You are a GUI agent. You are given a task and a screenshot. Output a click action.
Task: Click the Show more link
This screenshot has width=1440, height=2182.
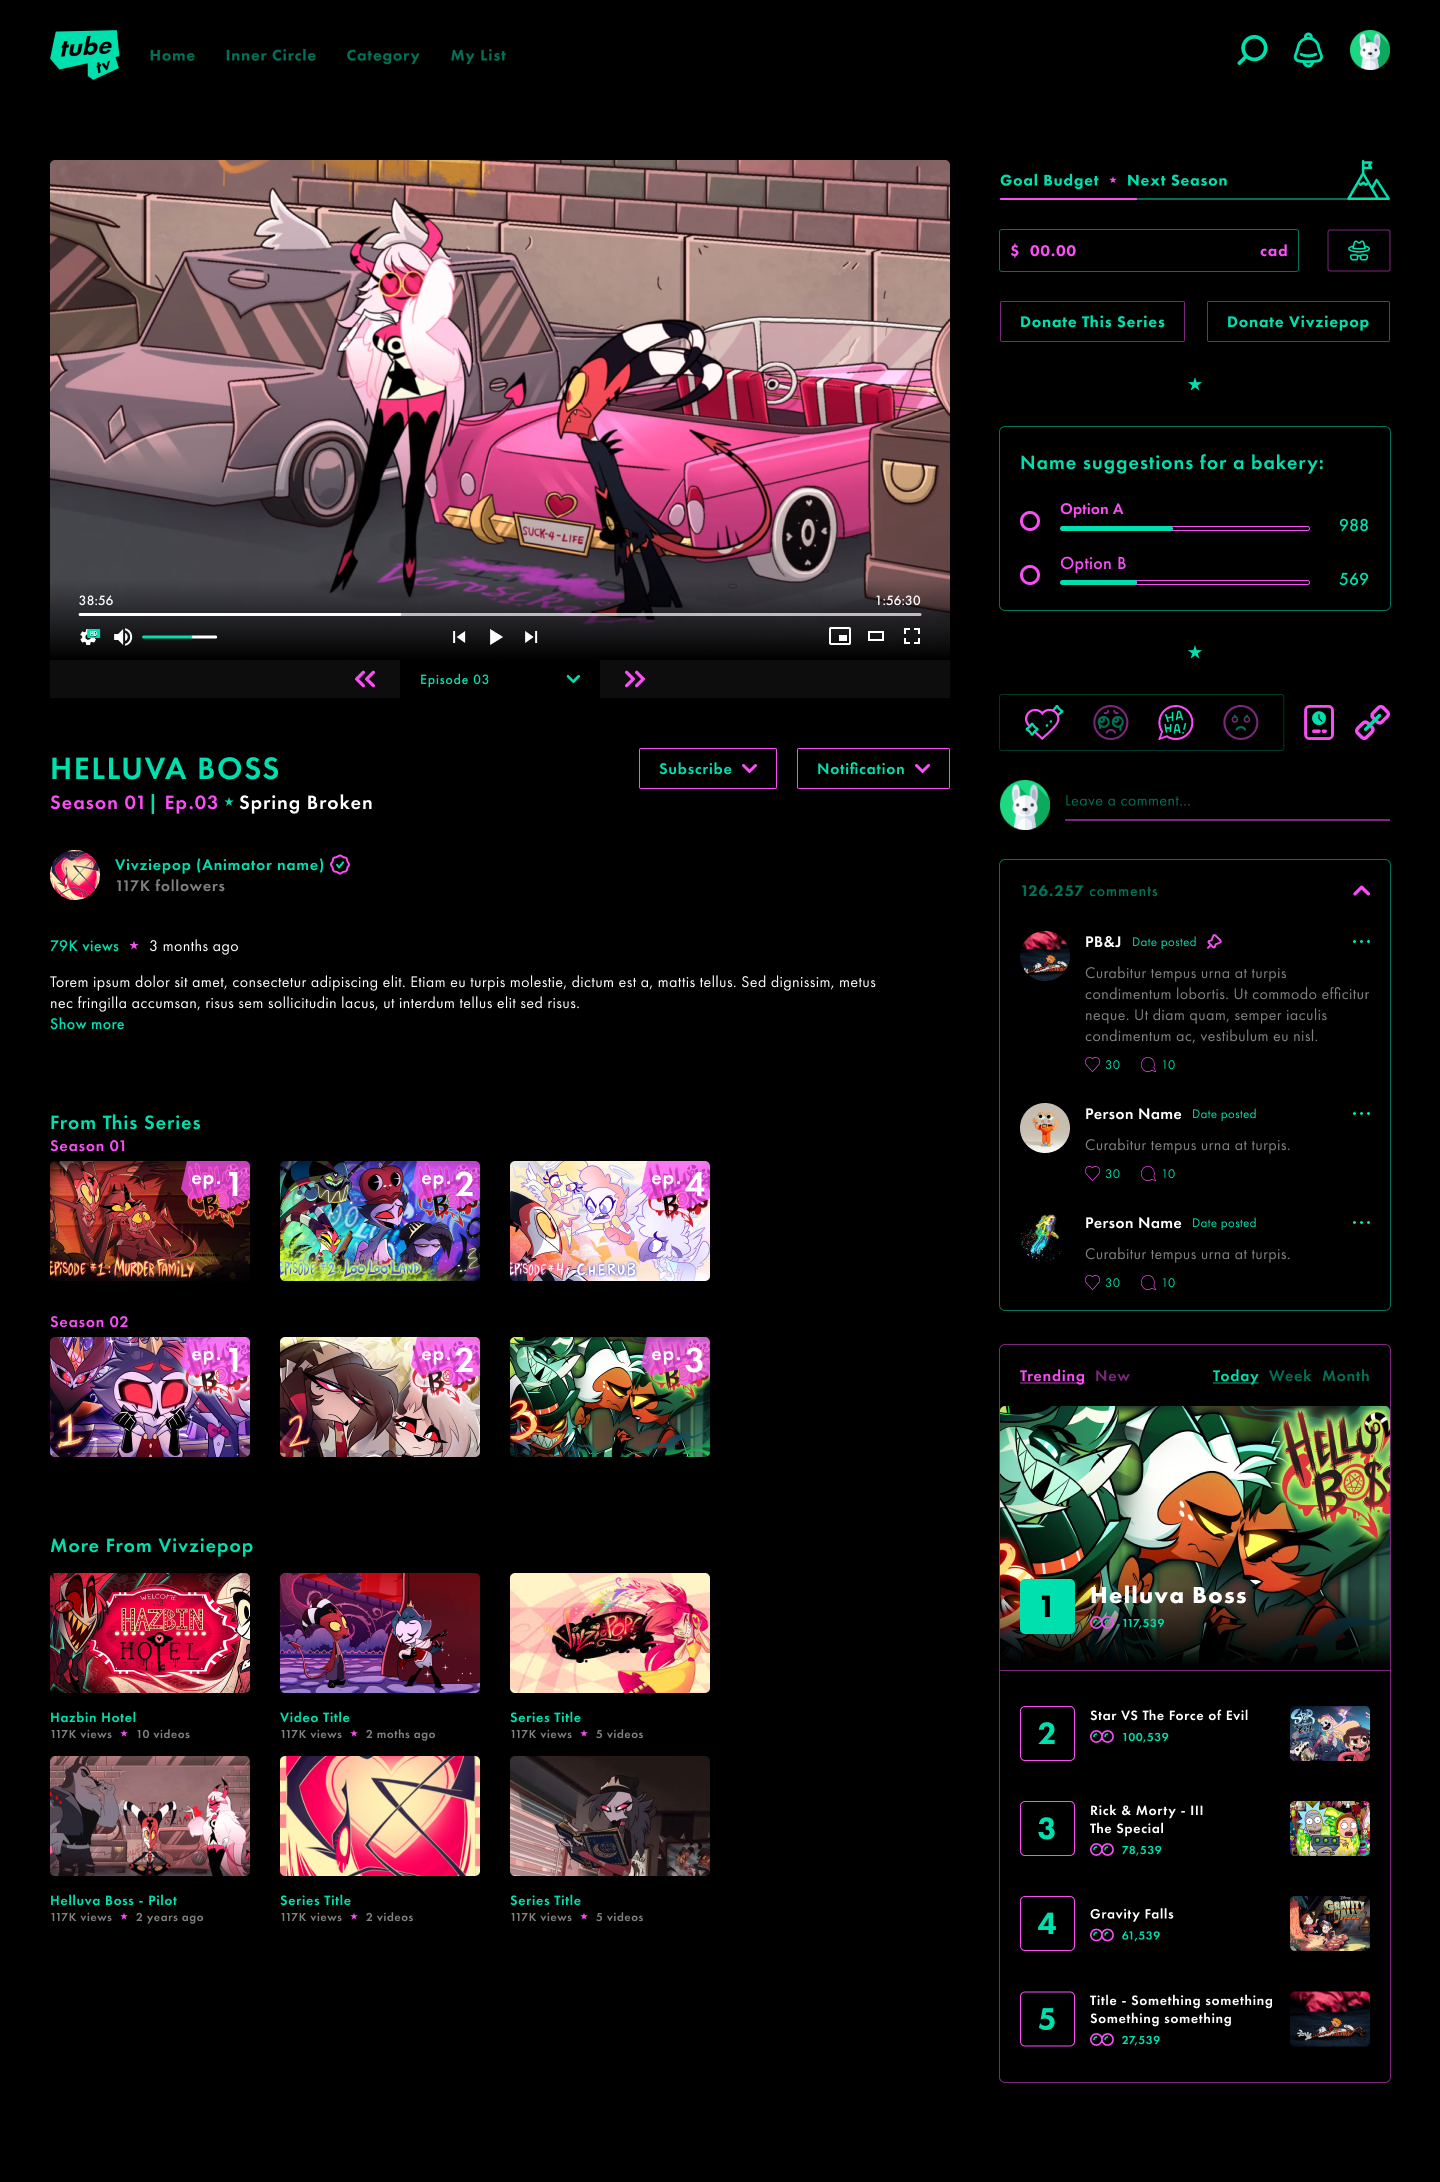pos(87,1024)
